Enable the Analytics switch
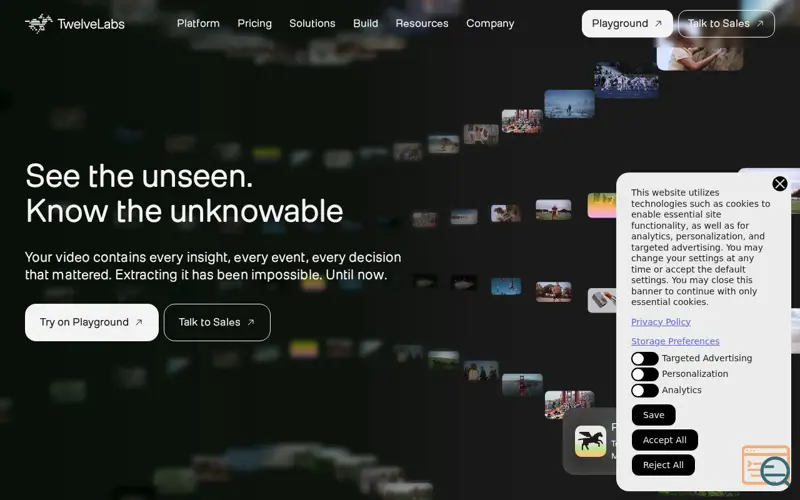Viewport: 800px width, 500px height. coord(644,391)
